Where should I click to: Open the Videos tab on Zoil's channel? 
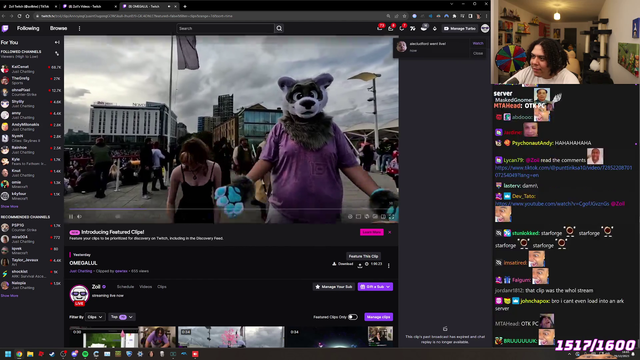(x=146, y=287)
